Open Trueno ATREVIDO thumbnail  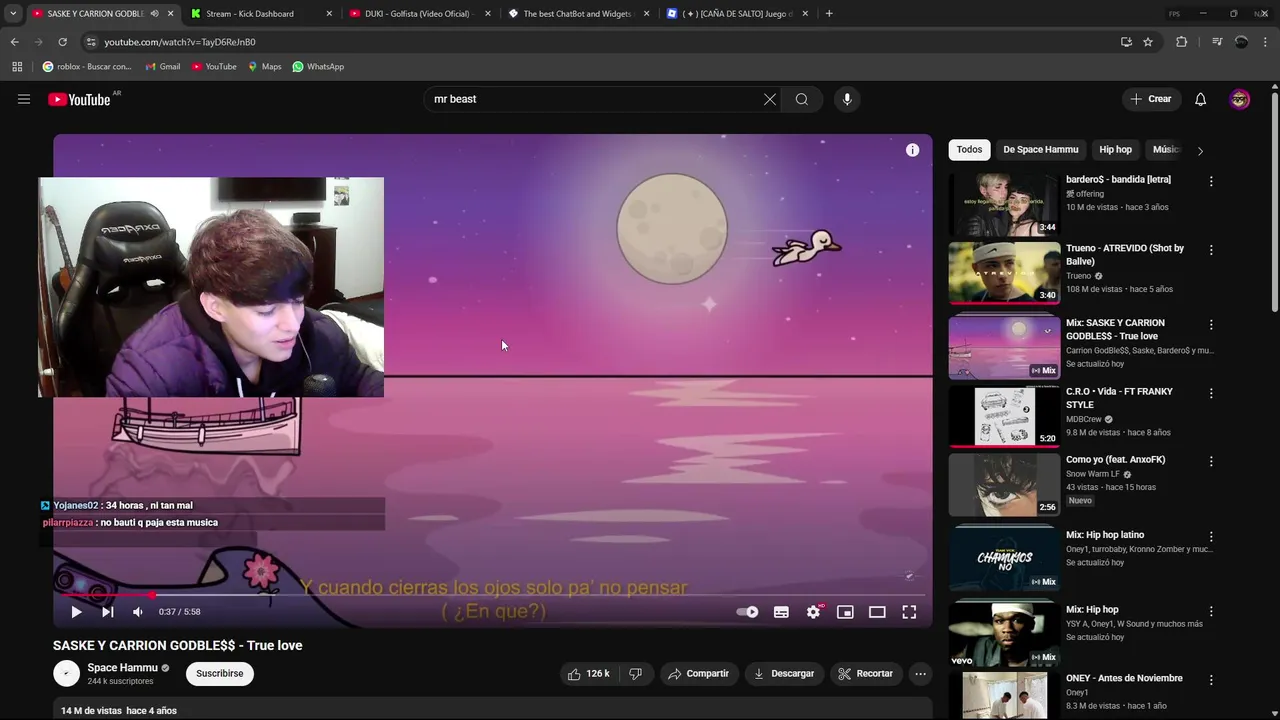point(1004,273)
